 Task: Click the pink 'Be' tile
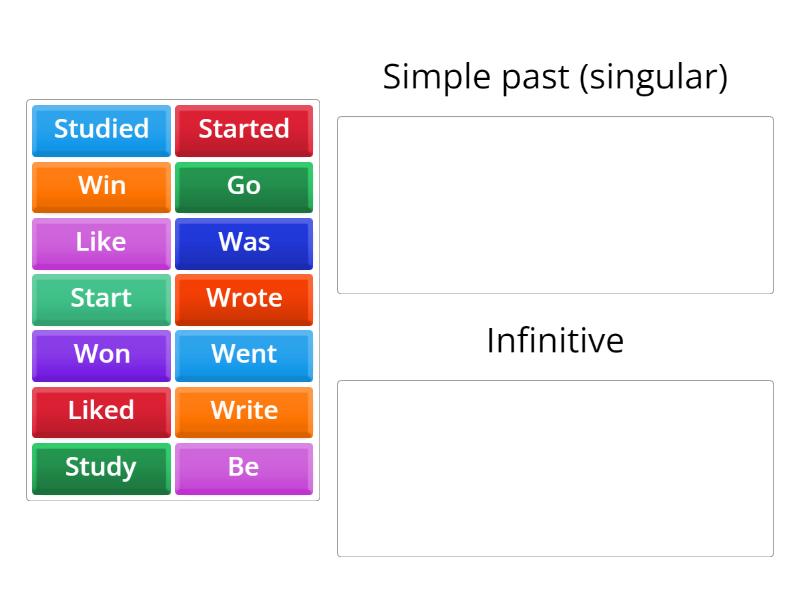pyautogui.click(x=244, y=467)
